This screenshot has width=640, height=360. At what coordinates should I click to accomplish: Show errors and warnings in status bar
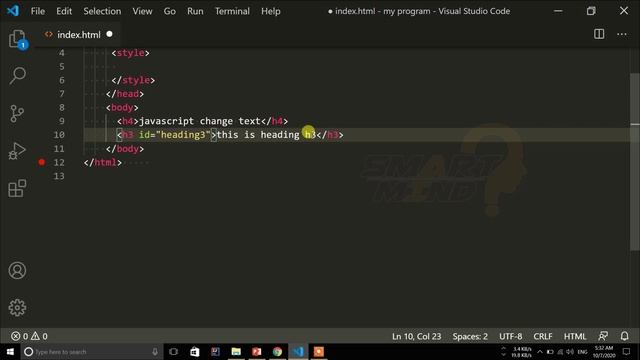tap(29, 336)
